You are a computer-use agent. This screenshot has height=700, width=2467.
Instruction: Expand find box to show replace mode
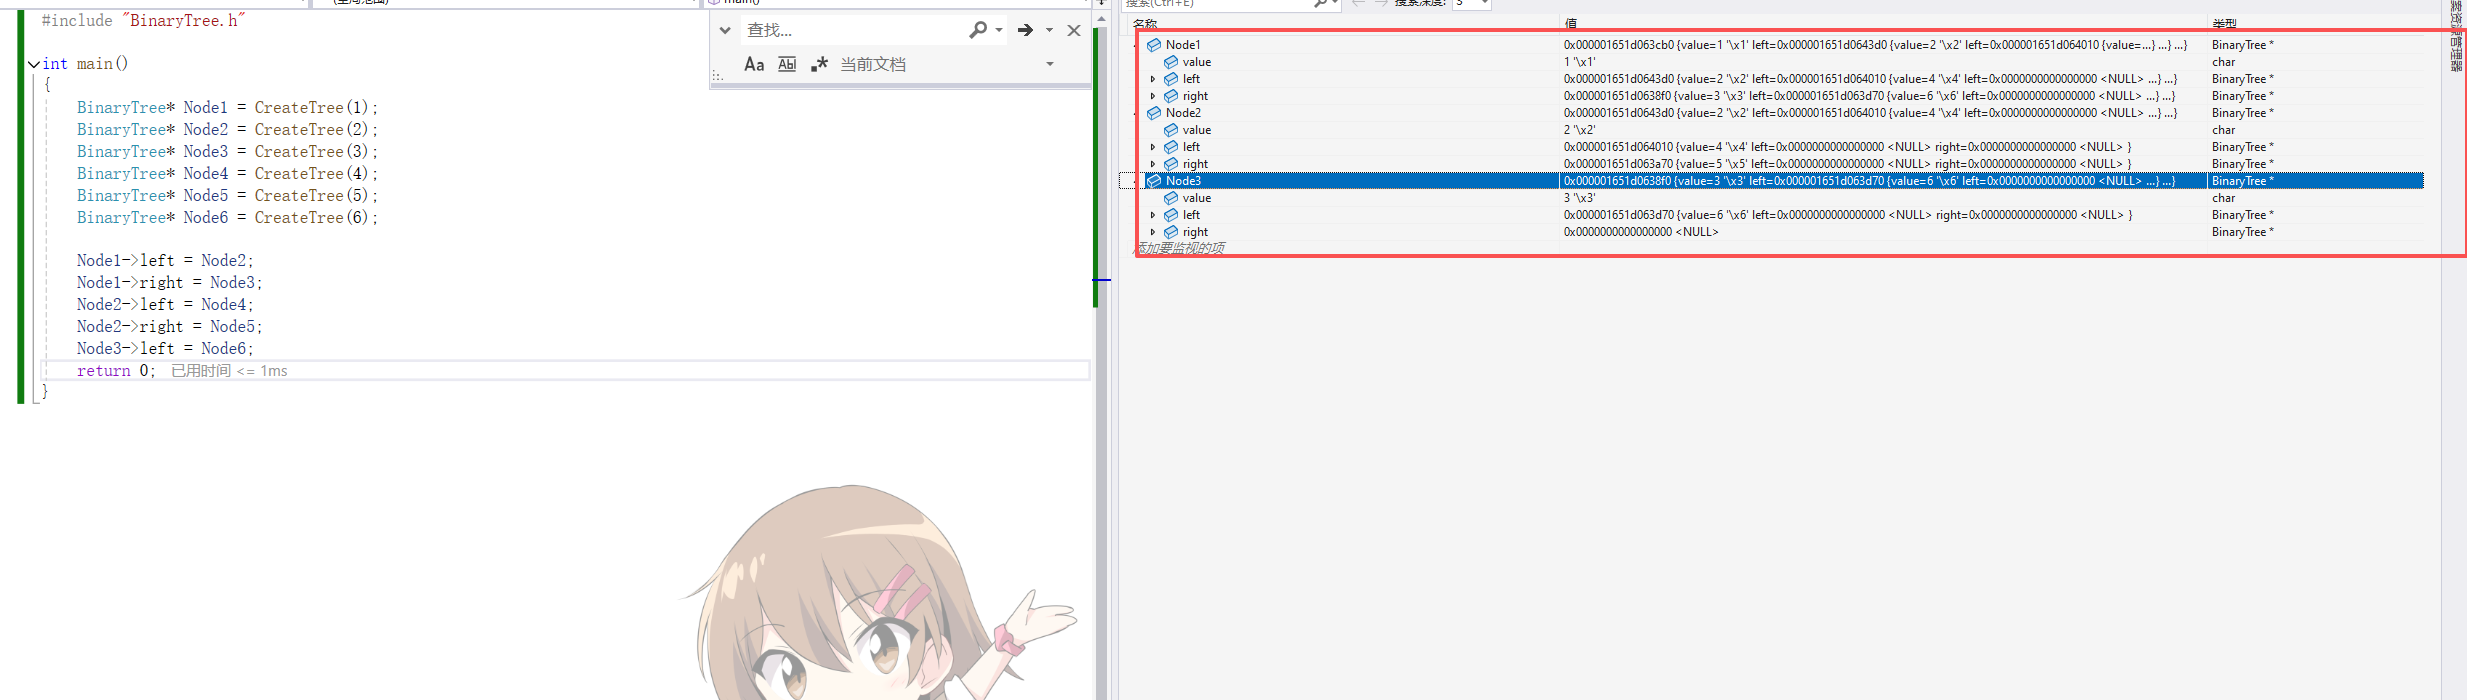pyautogui.click(x=725, y=30)
